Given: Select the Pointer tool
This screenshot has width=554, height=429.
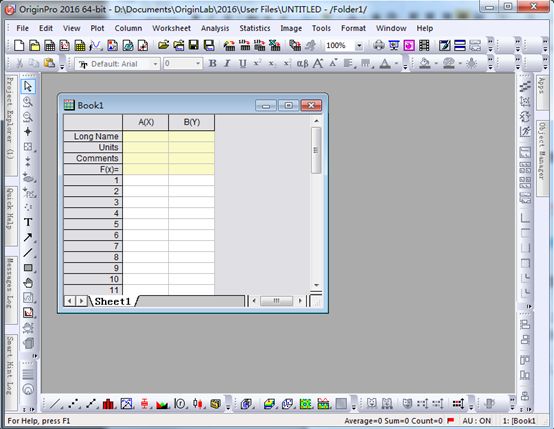Looking at the screenshot, I should coord(28,86).
